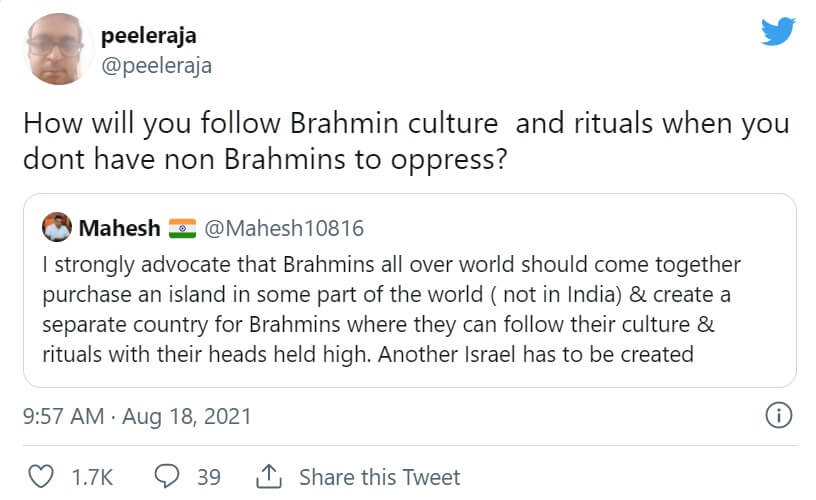Click the share arrow icon
This screenshot has width=816, height=500.
coord(268,477)
